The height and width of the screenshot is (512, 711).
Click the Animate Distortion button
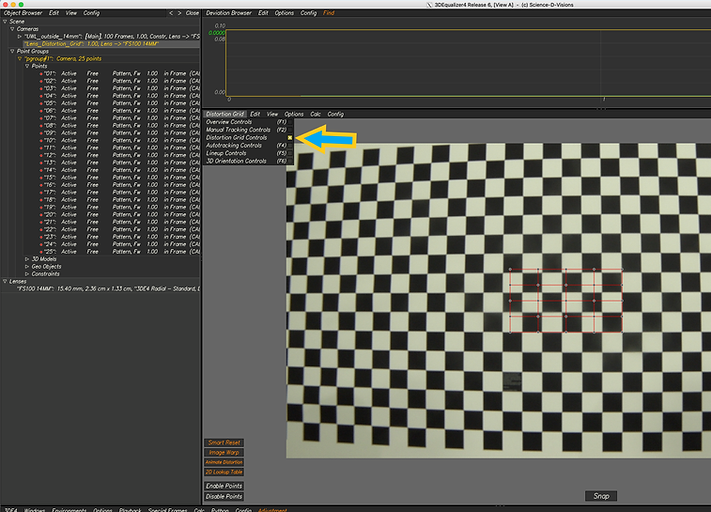click(x=224, y=462)
